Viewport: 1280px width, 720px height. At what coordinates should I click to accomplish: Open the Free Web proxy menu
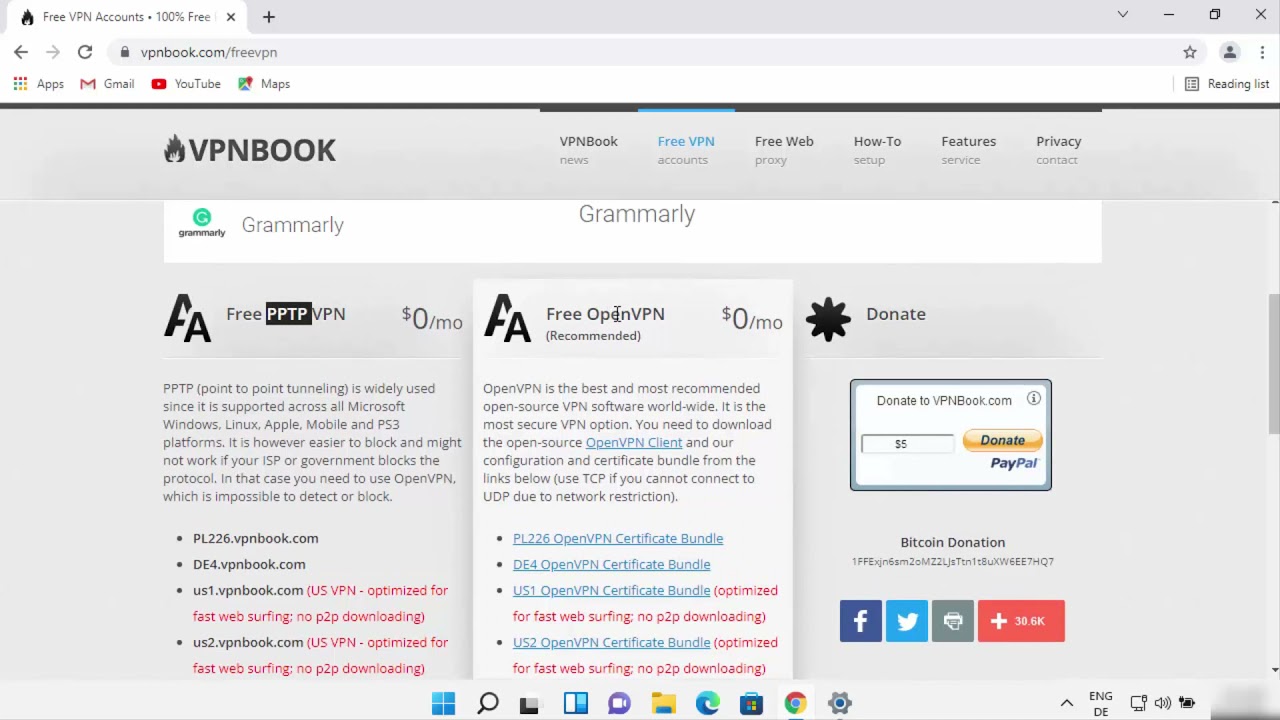(784, 149)
